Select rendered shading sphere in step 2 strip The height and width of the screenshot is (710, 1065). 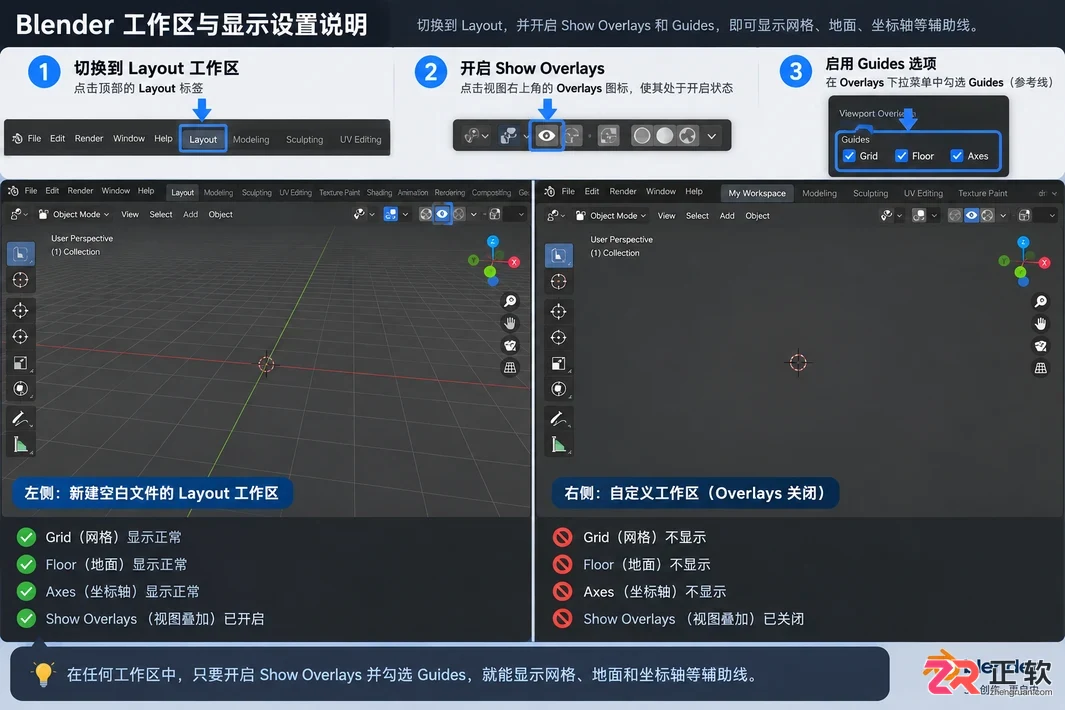(688, 136)
